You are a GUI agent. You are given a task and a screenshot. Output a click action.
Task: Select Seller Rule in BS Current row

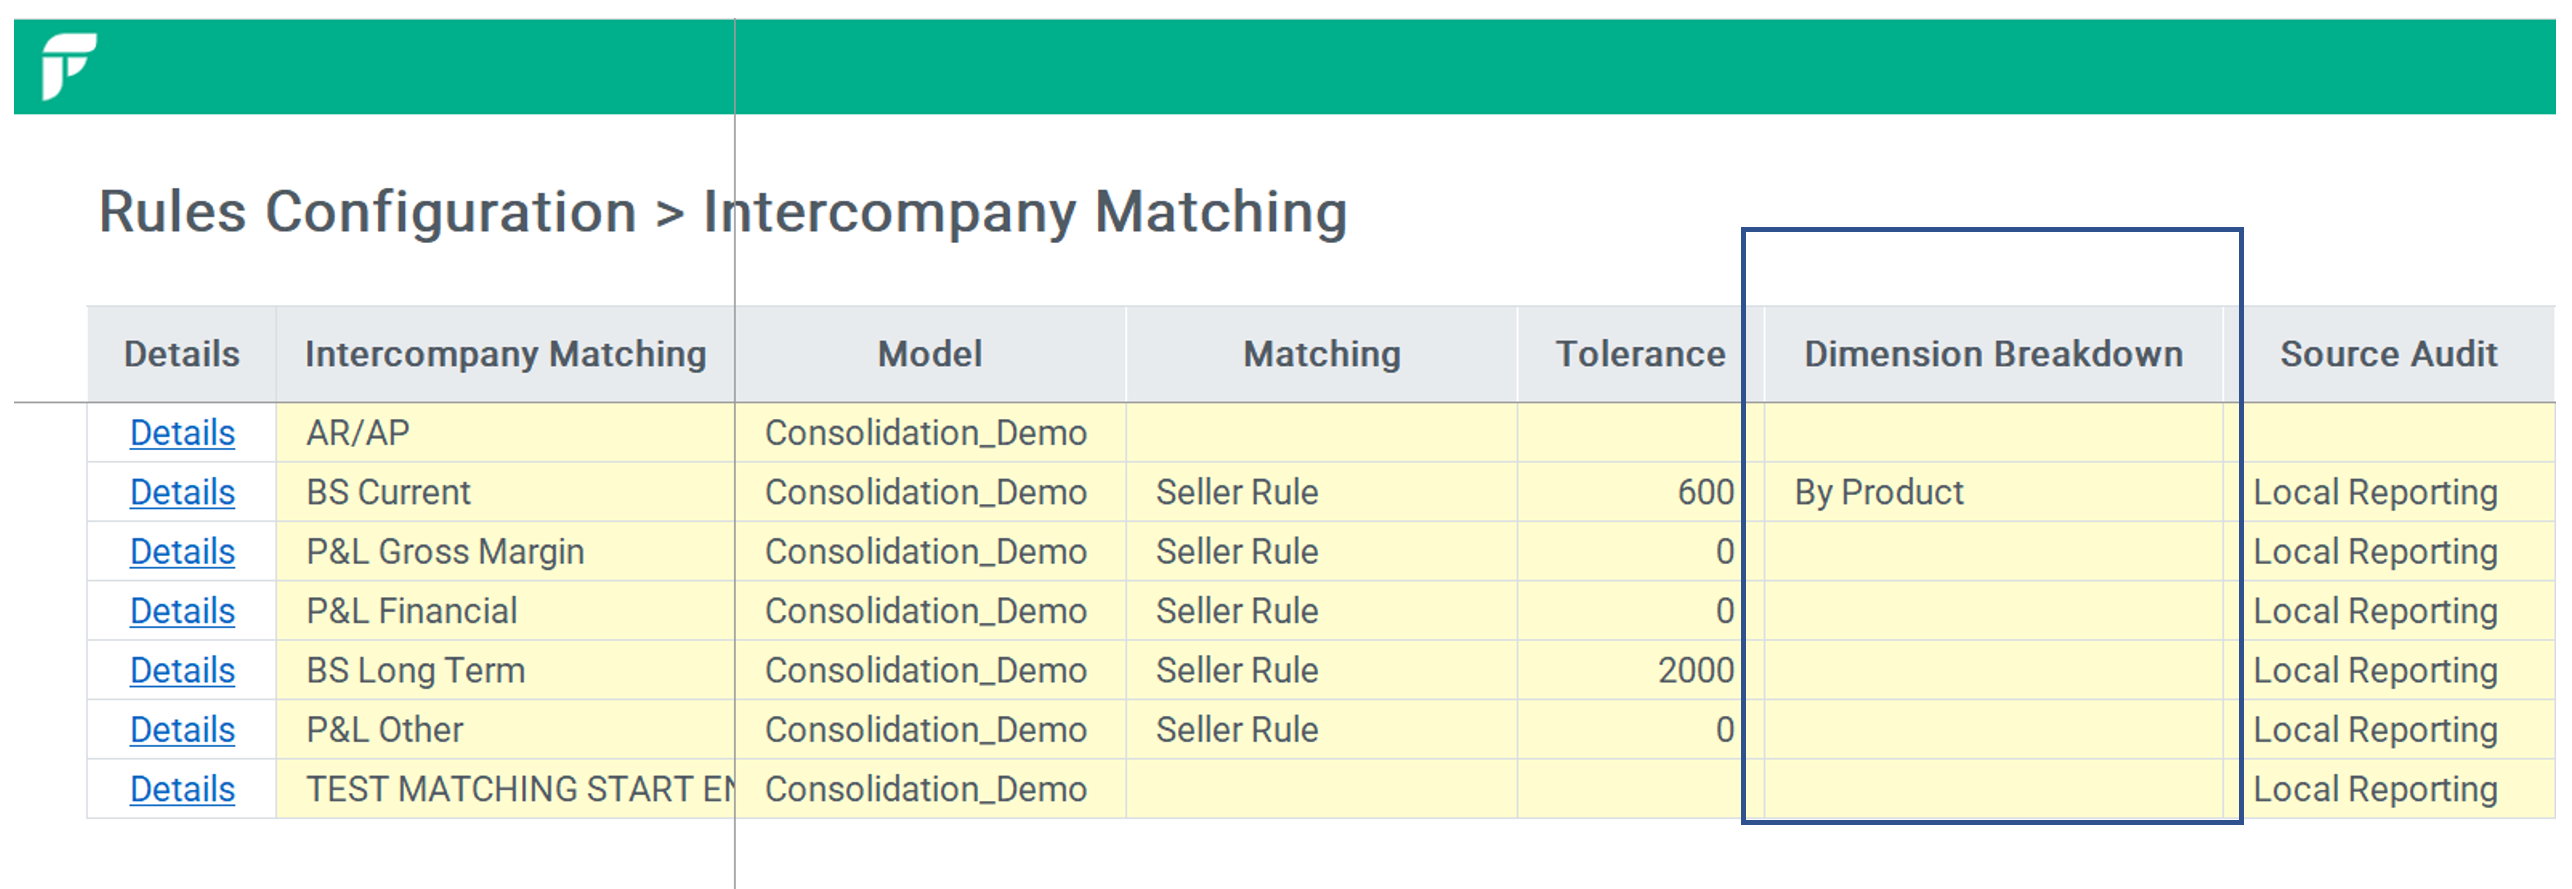[1321, 492]
